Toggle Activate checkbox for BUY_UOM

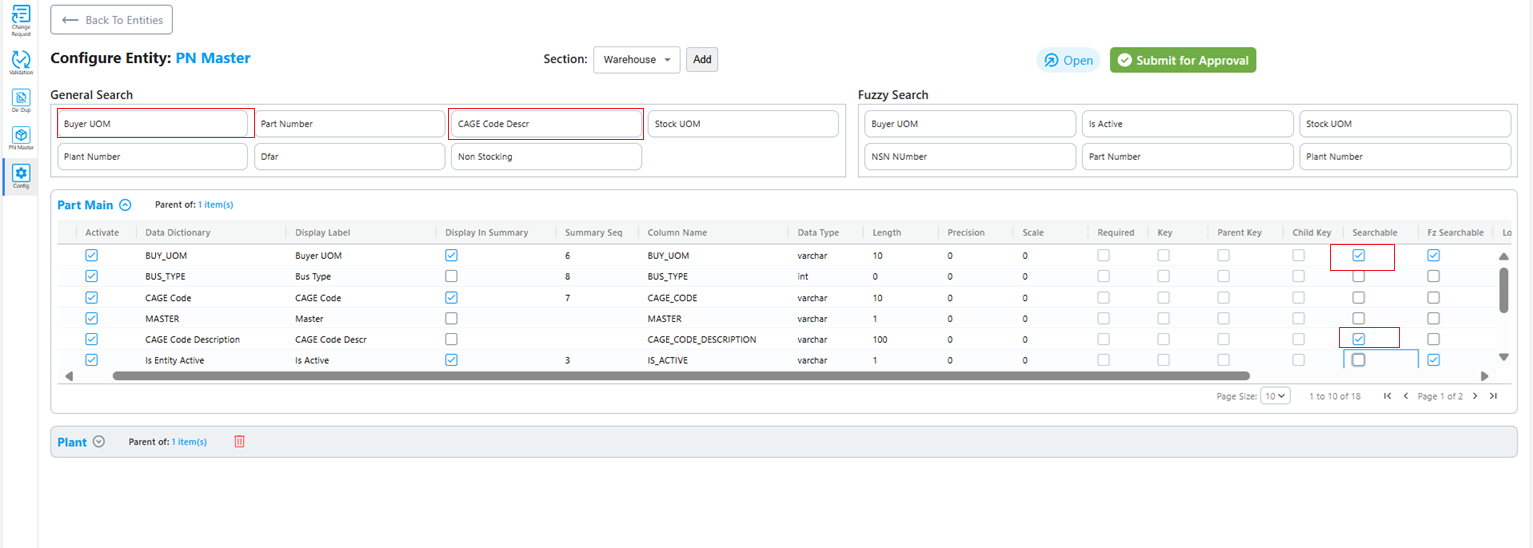tap(92, 255)
